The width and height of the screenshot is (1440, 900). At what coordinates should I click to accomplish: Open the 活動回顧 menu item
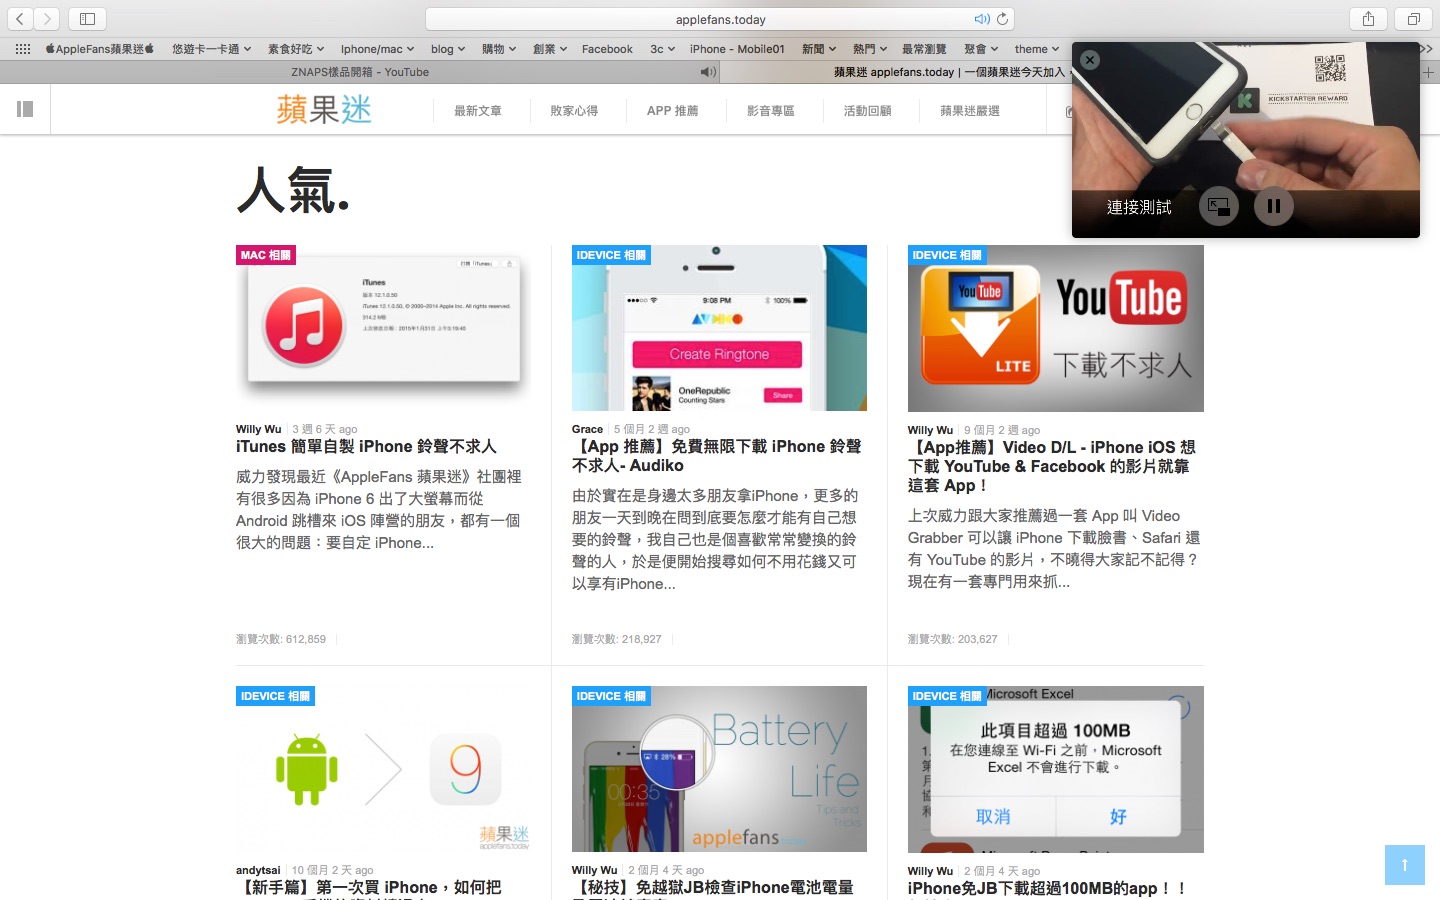(x=867, y=111)
